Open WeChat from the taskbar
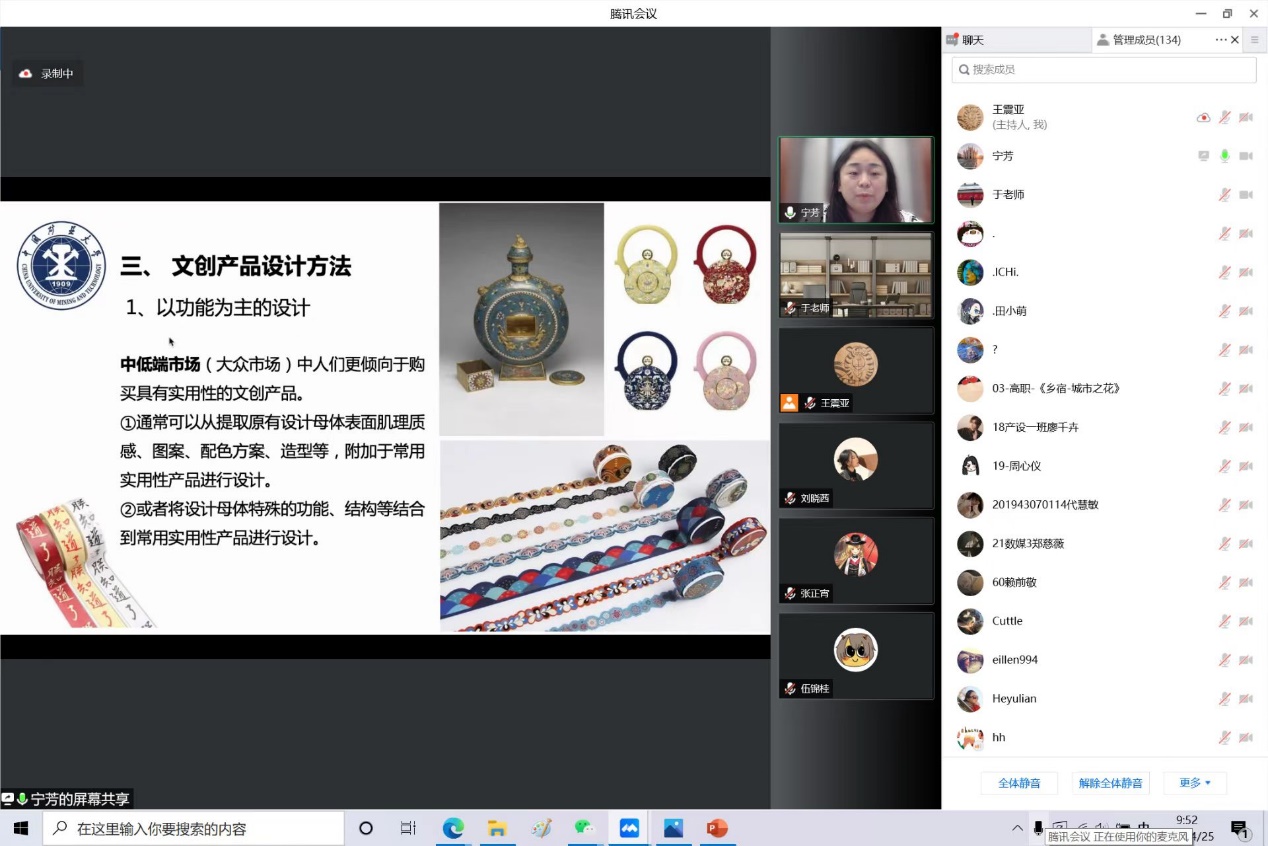This screenshot has height=846, width=1268. (x=585, y=828)
